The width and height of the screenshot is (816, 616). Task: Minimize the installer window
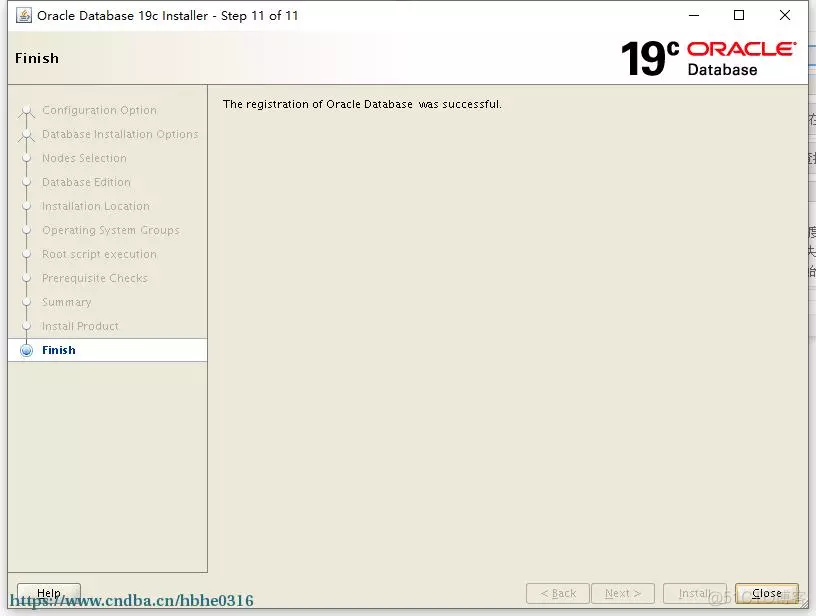click(x=694, y=16)
